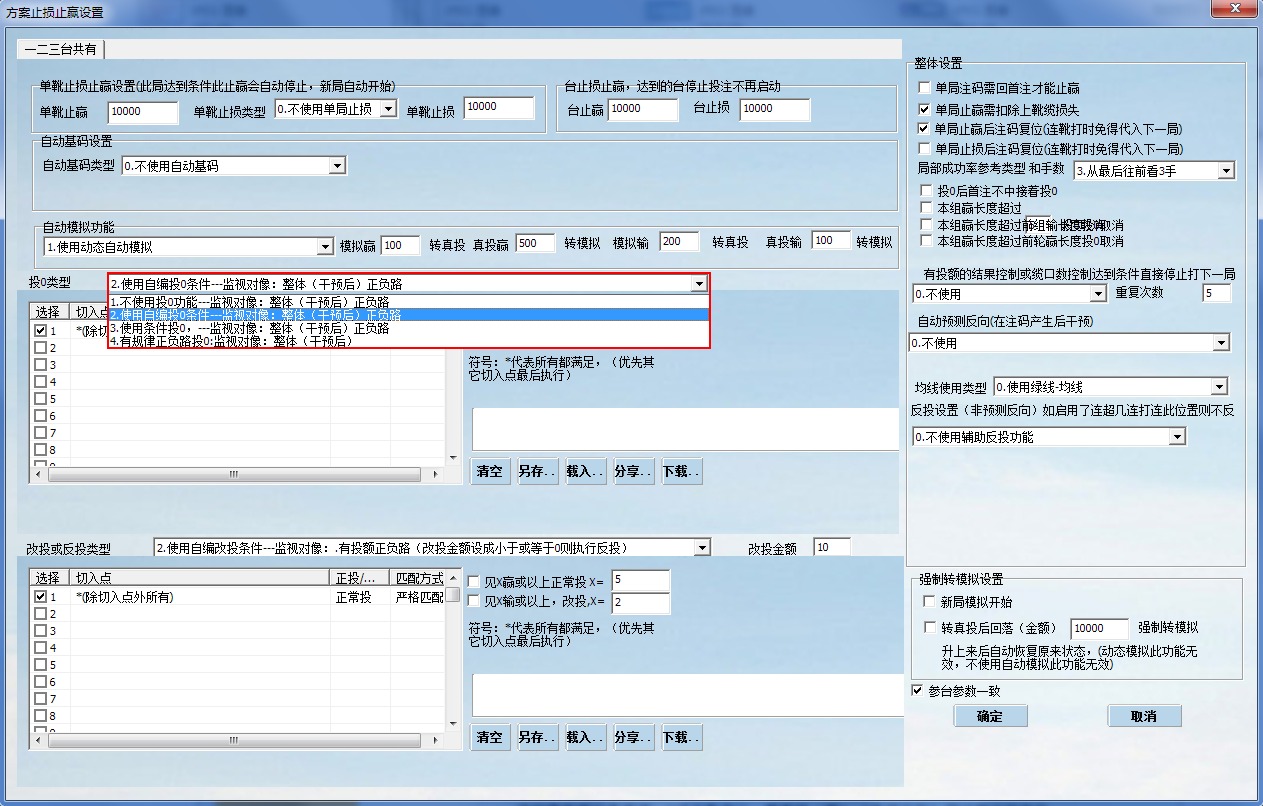This screenshot has height=806, width=1263.
Task: Click 下载 in the bottom section
Action: click(x=681, y=737)
